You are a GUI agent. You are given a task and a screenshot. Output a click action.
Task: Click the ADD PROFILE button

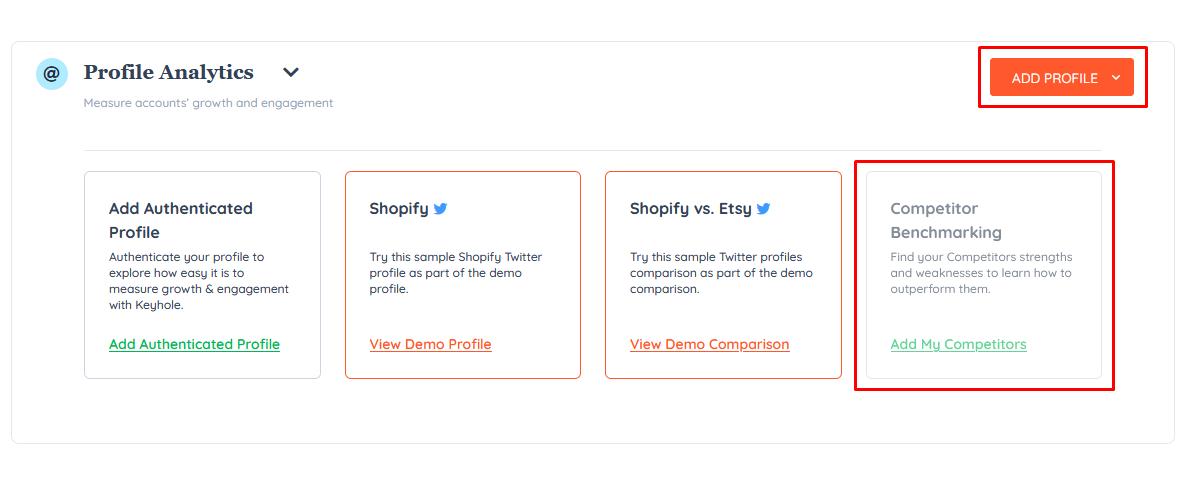tap(1061, 77)
